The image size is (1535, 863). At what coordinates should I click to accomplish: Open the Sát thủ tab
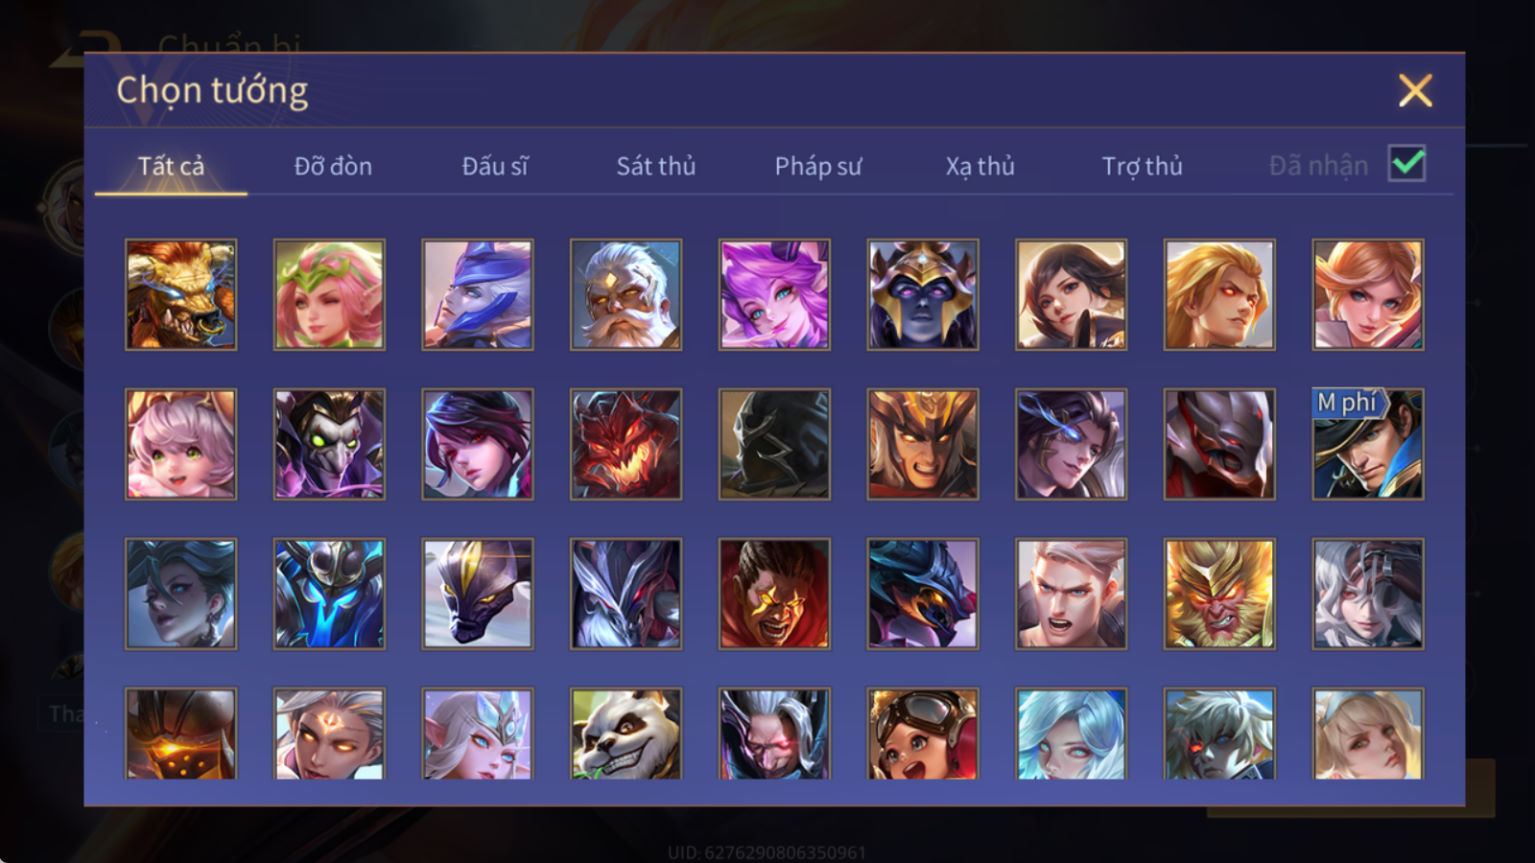(x=656, y=166)
